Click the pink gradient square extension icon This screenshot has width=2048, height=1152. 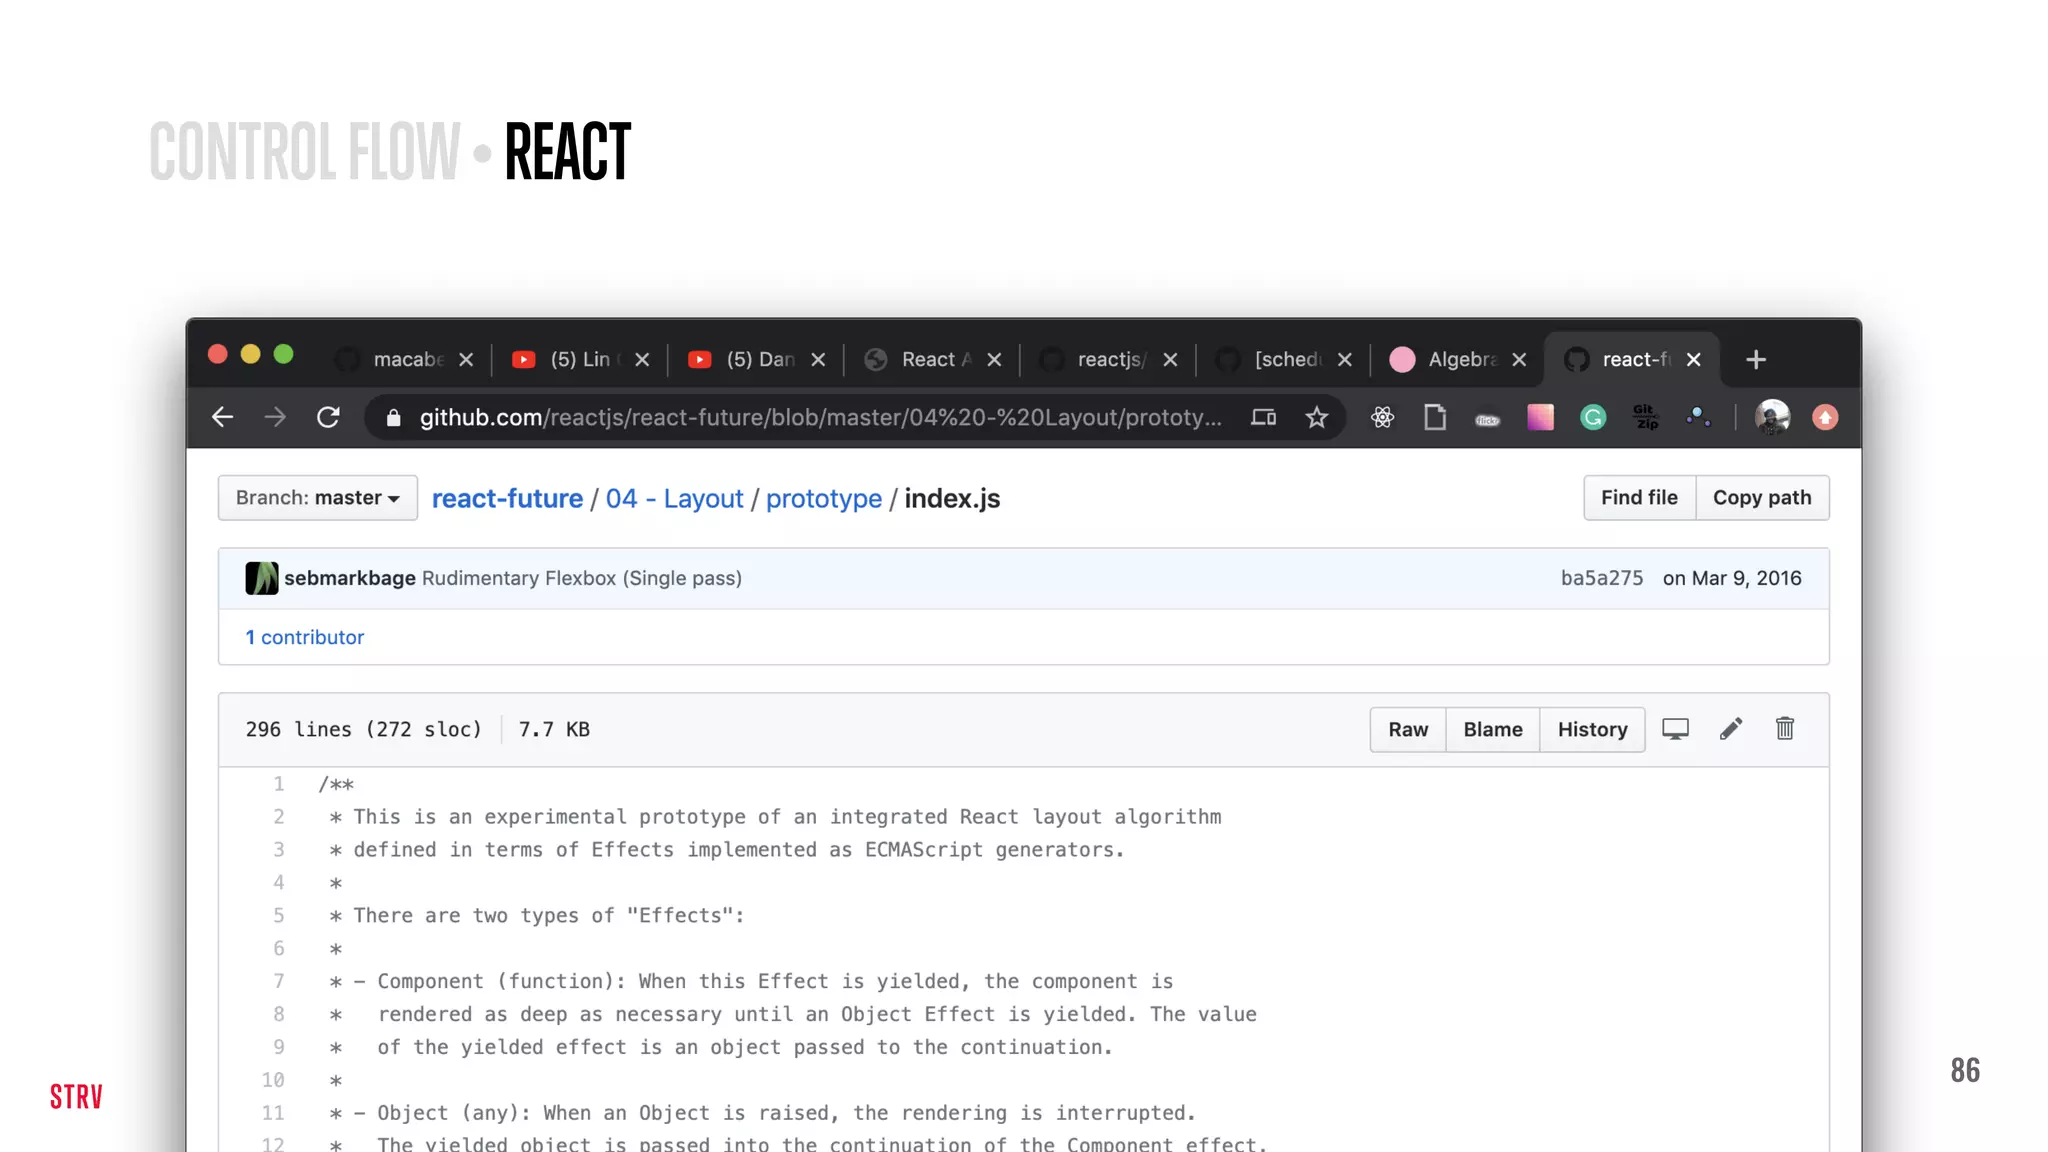click(1540, 417)
